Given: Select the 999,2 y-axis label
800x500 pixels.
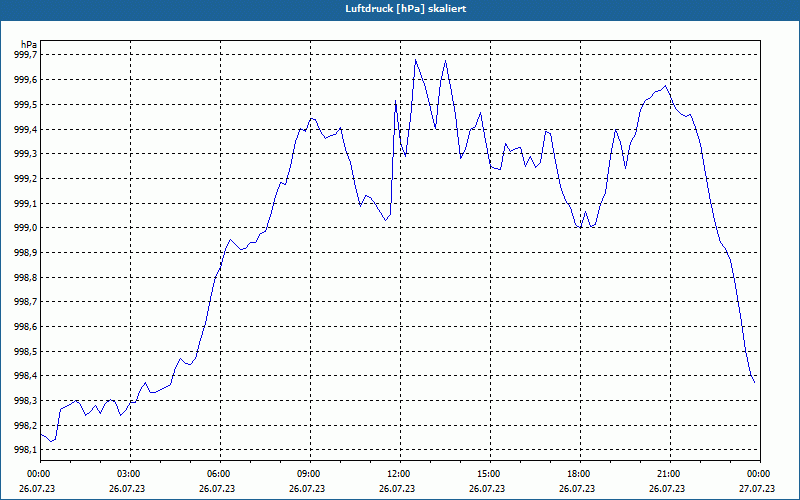Looking at the screenshot, I should coord(25,179).
